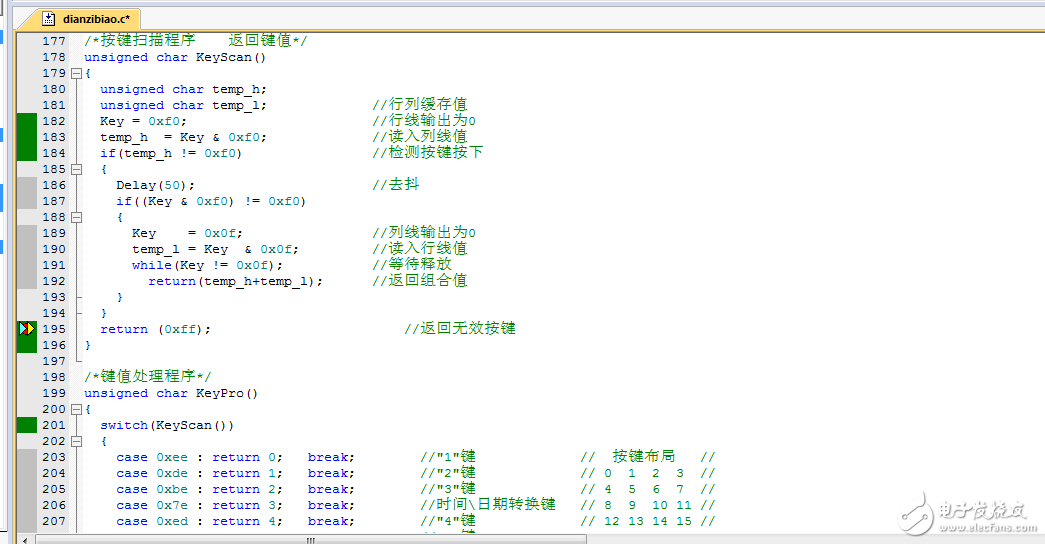This screenshot has width=1045, height=544.
Task: Click 'switch(KeyScan())' on line 201
Action: point(167,425)
